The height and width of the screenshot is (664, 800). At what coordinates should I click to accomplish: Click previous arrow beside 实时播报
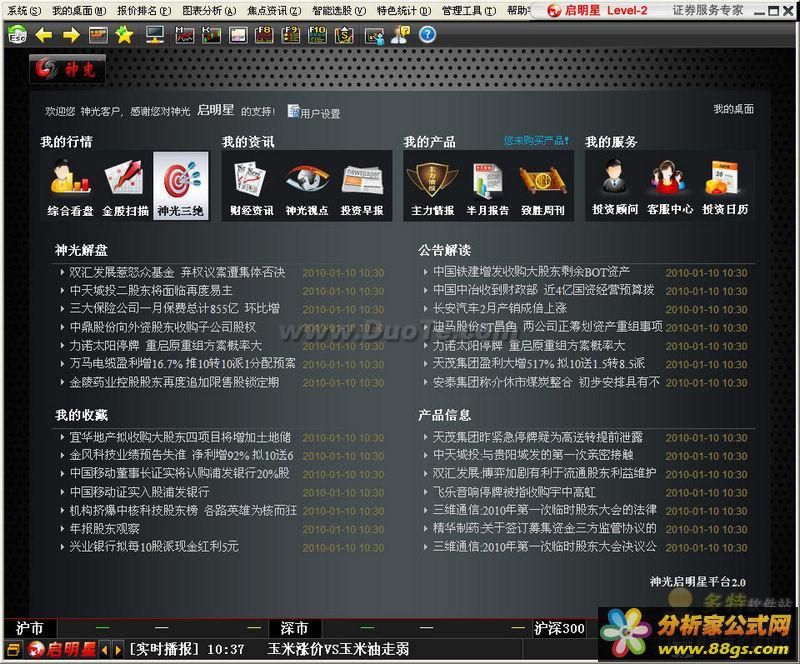[105, 650]
